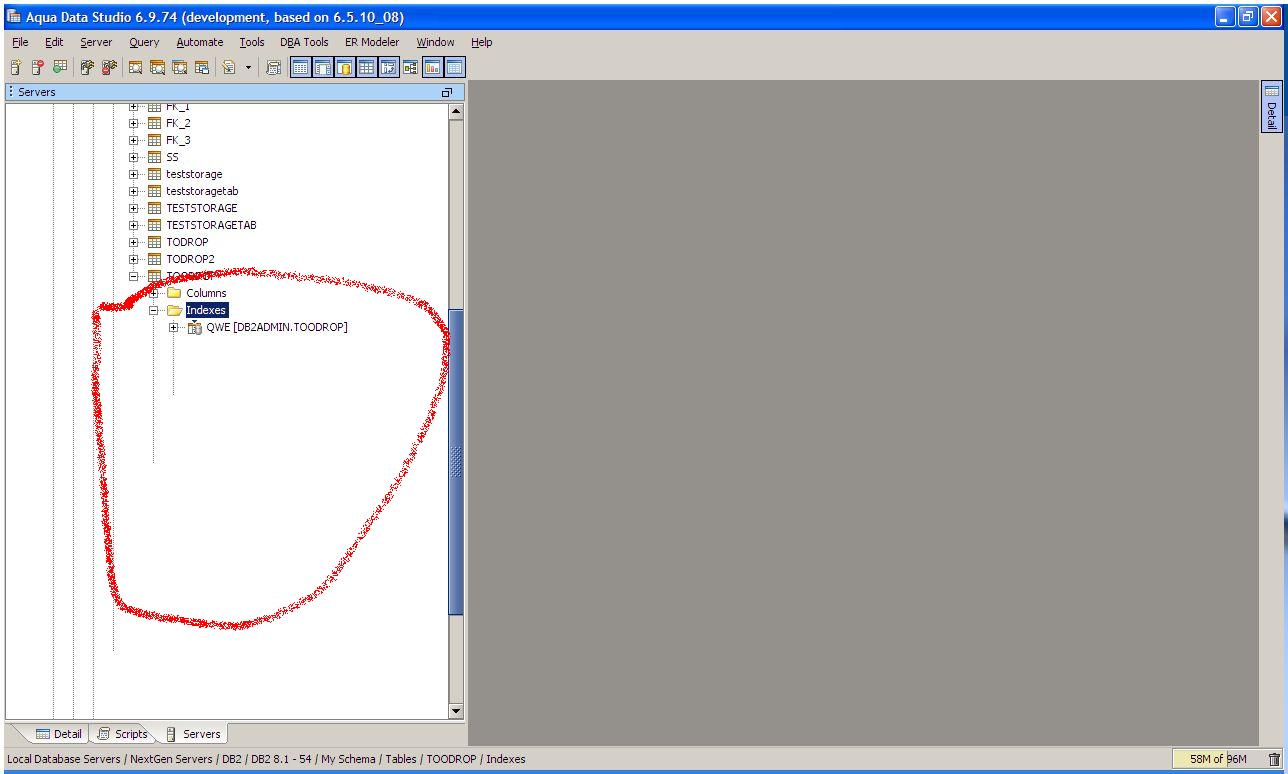This screenshot has height=774, width=1288.
Task: Open the Edit menu
Action: pyautogui.click(x=54, y=42)
